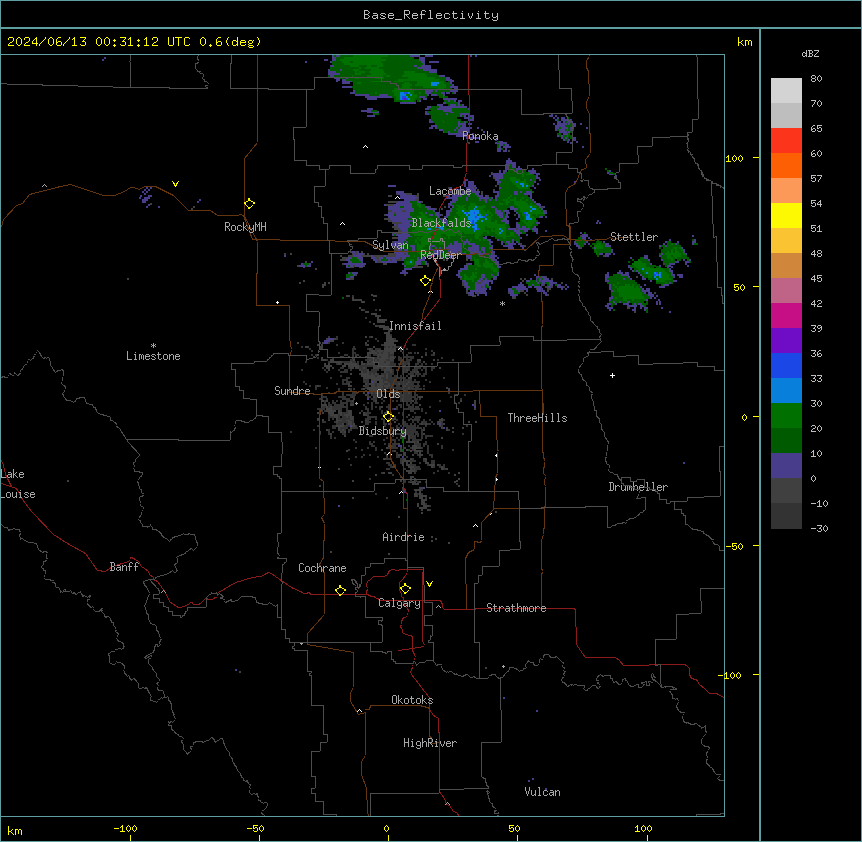
Task: Select the dusty pink 42-45 dBZ legend swatch
Action: 786,291
